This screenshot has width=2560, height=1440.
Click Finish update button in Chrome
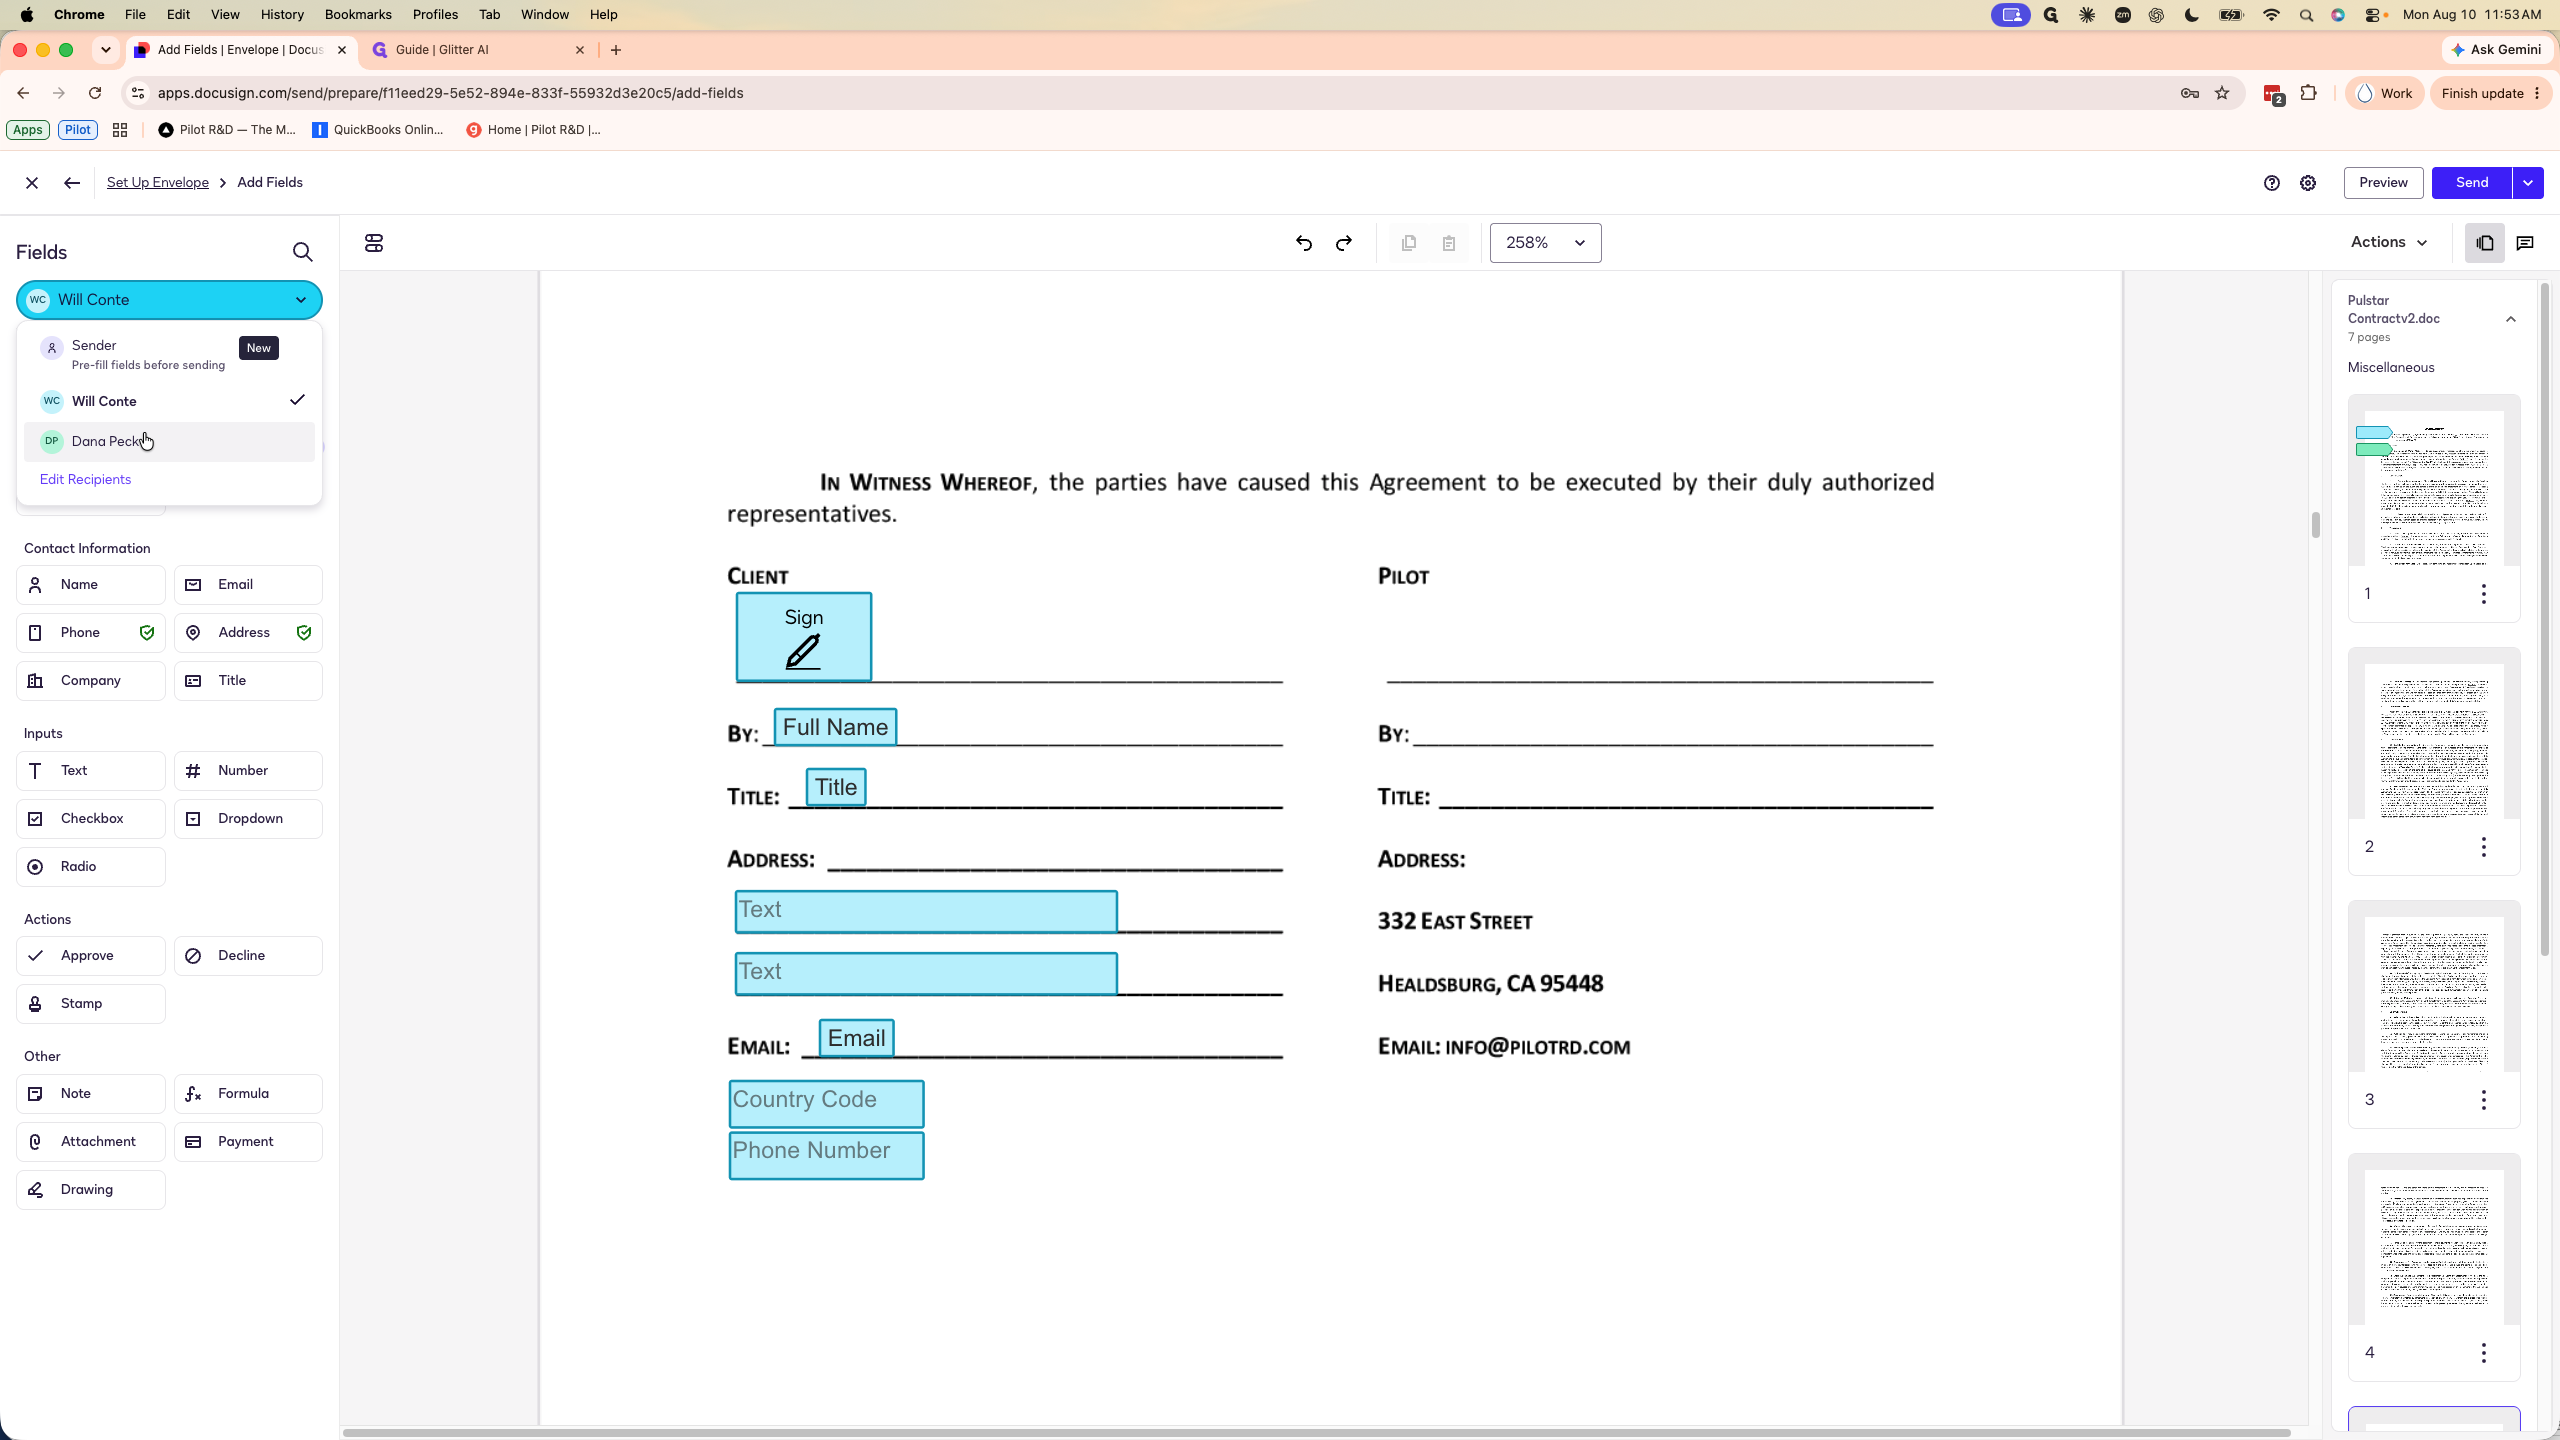(x=2491, y=93)
